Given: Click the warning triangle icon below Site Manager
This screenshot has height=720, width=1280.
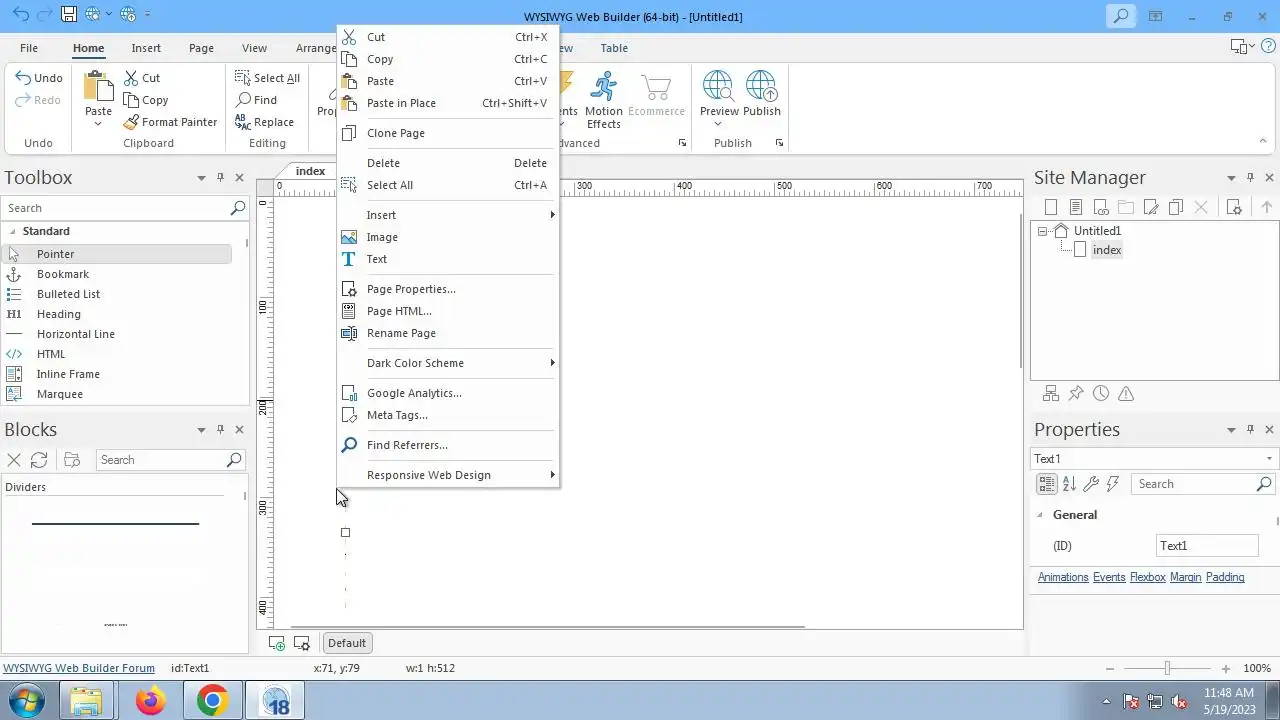Looking at the screenshot, I should (x=1126, y=394).
